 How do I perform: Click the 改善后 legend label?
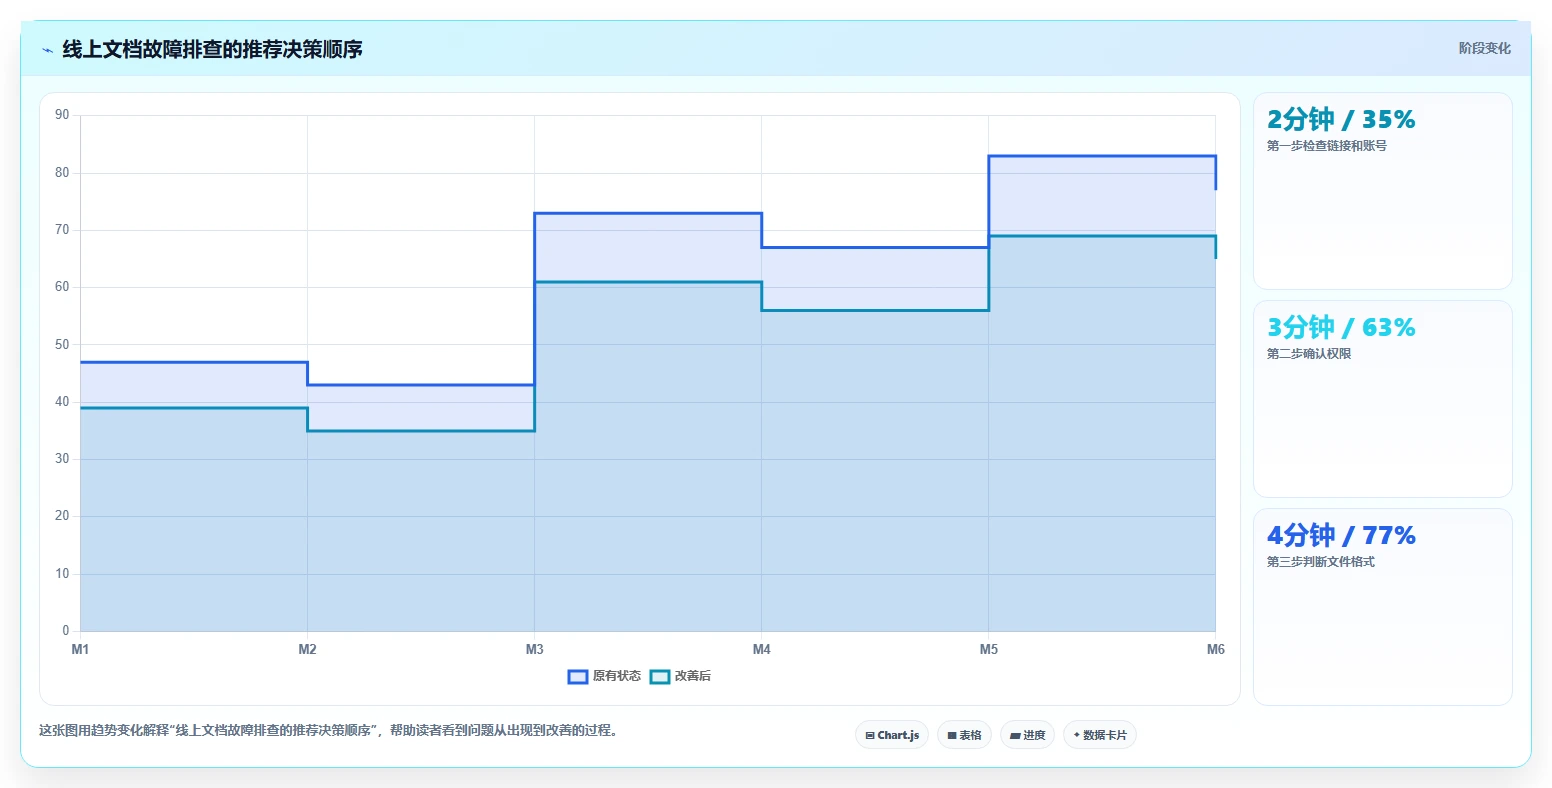tap(693, 677)
